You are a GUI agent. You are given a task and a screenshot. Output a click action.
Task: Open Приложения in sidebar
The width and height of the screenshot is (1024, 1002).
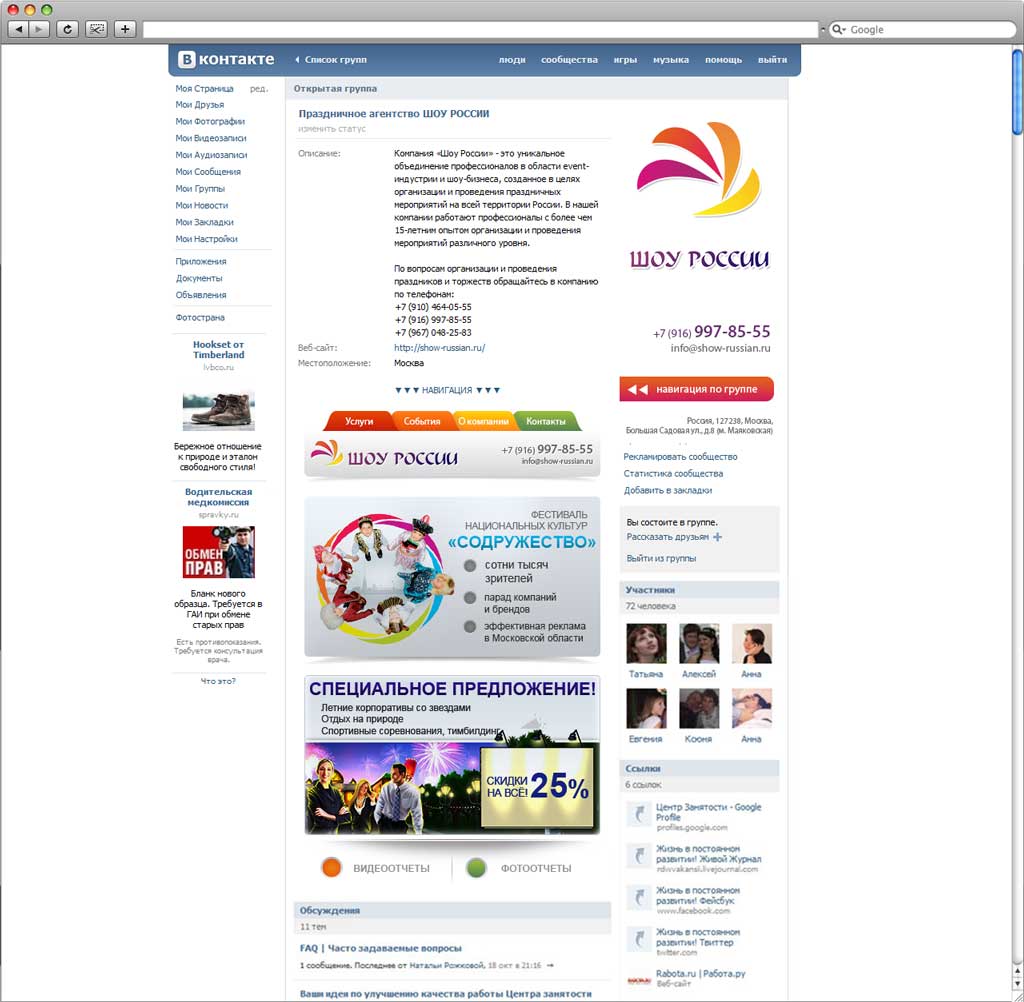point(200,261)
